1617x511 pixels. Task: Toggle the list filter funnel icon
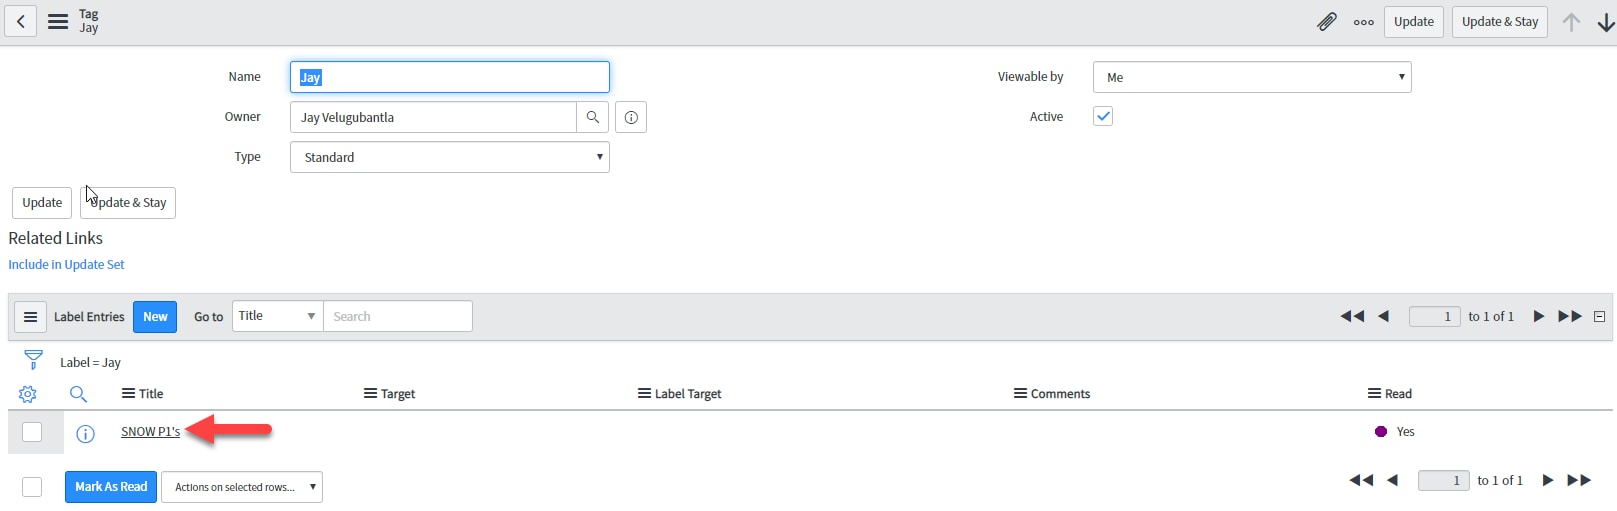click(33, 359)
